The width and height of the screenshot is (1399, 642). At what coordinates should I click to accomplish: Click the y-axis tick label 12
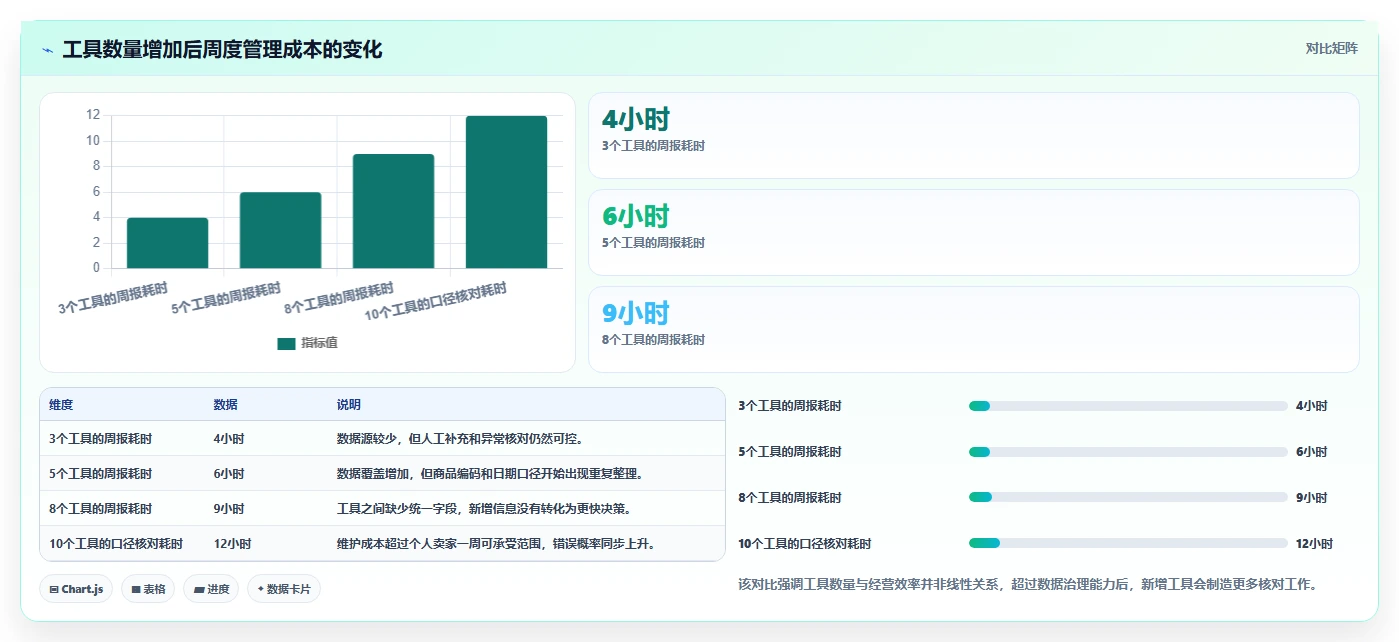[x=93, y=115]
